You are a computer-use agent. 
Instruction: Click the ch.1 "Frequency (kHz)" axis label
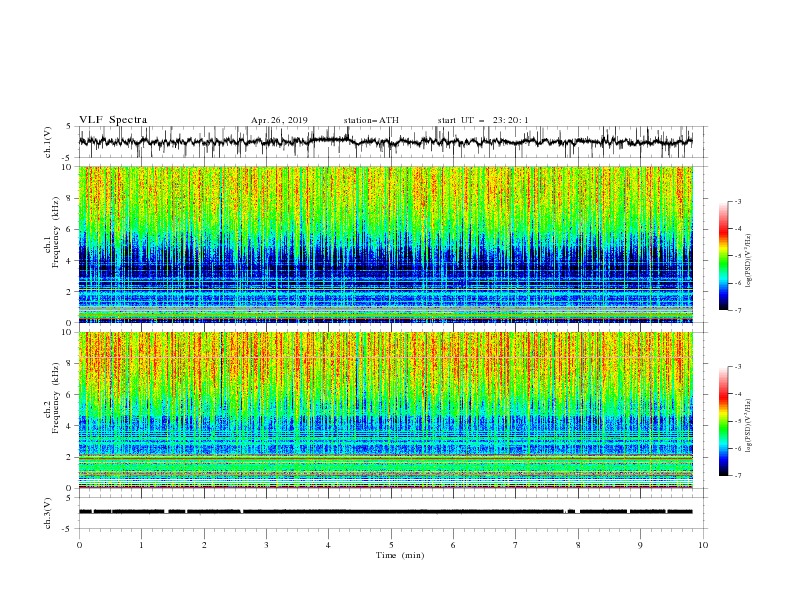(x=56, y=232)
